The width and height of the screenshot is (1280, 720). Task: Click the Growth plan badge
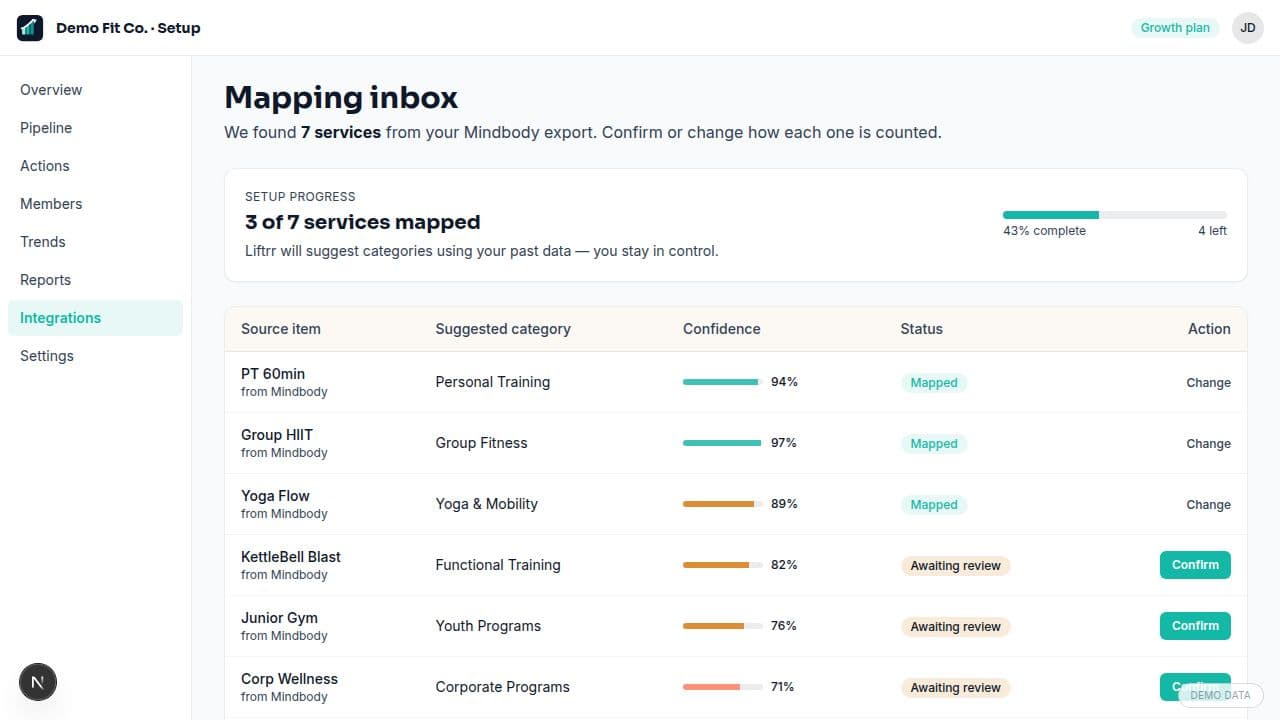click(x=1175, y=28)
